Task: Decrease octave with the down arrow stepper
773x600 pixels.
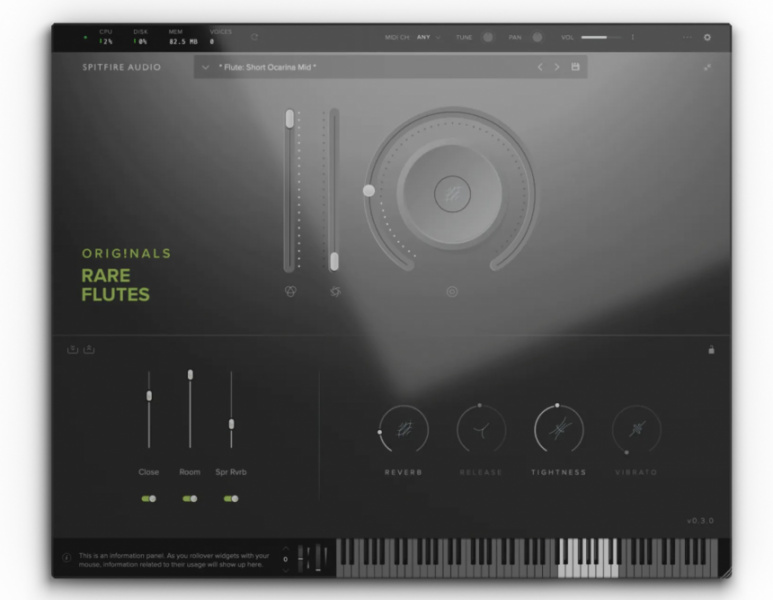Action: tap(285, 570)
